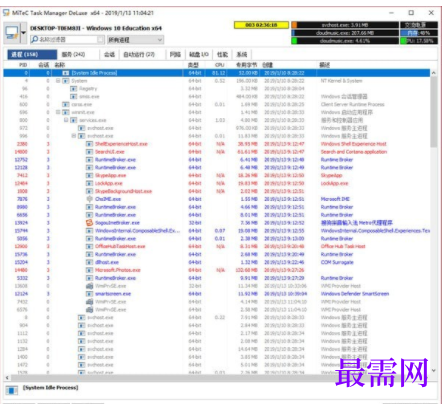Sort by the CPU column header
Viewport: 447px width, 404px height.
(220, 65)
